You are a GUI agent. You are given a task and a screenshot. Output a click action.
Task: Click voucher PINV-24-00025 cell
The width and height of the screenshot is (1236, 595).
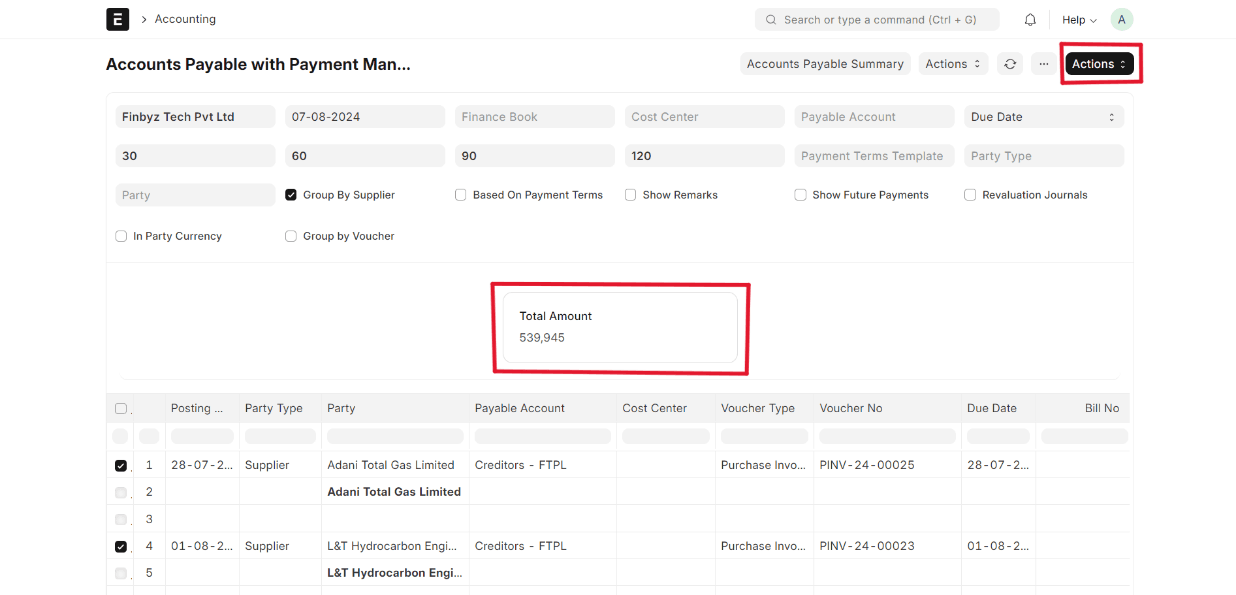click(867, 465)
